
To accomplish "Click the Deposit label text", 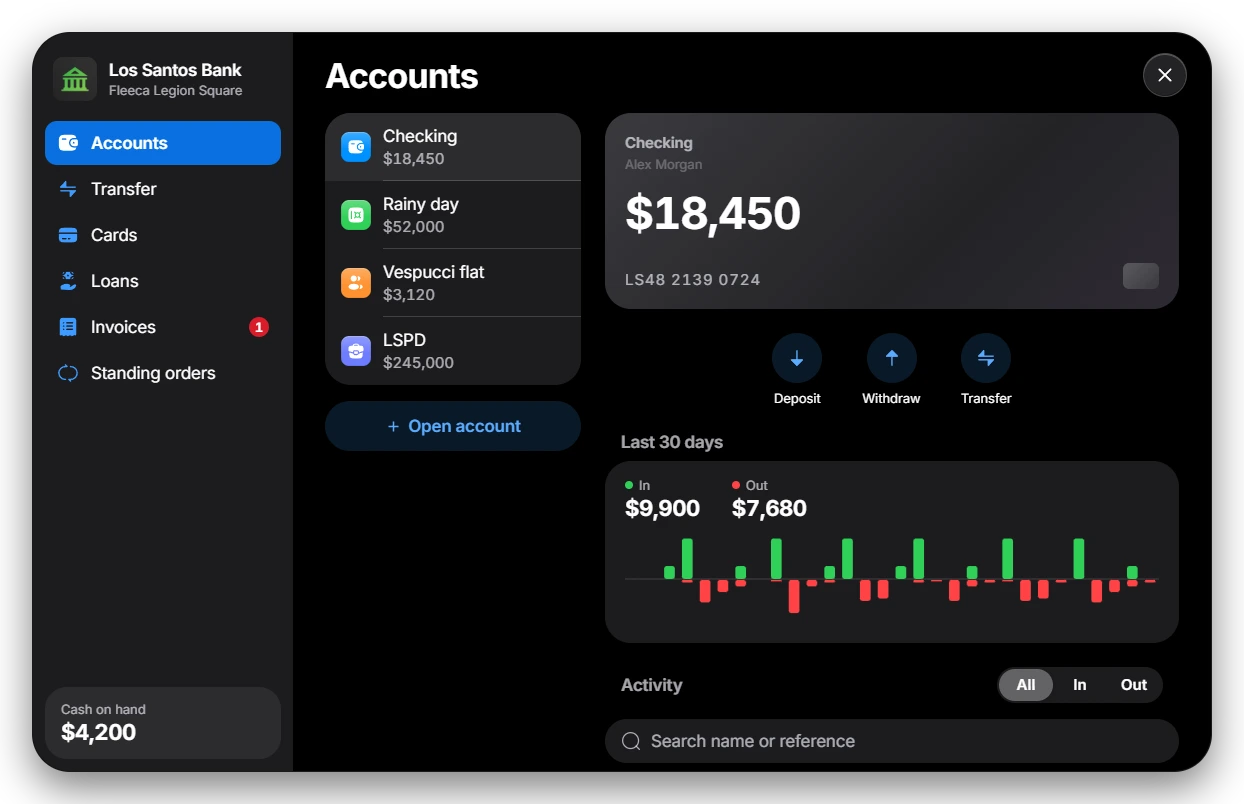I will click(x=797, y=398).
